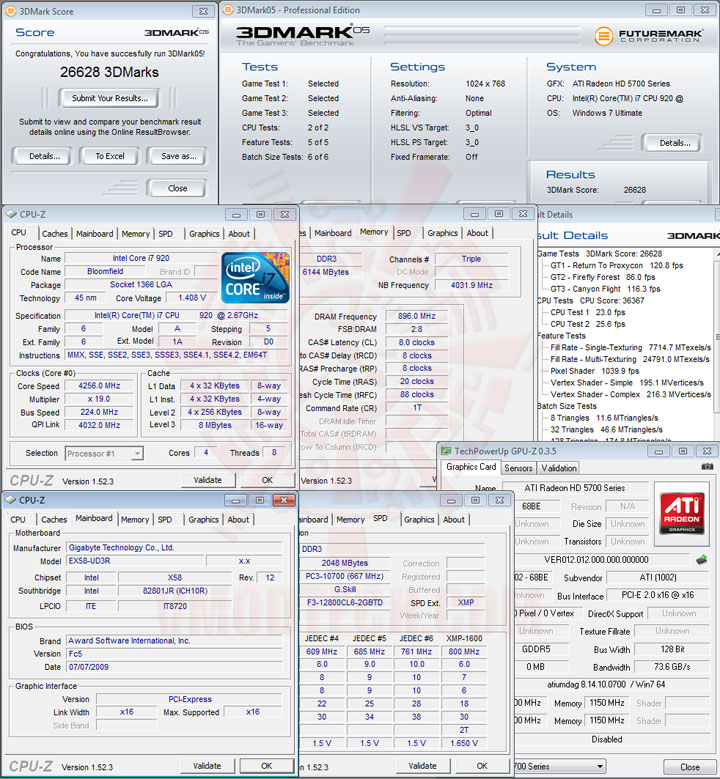
Task: Open CPU tab in CPU-Z Mainboard window
Action: [x=18, y=519]
